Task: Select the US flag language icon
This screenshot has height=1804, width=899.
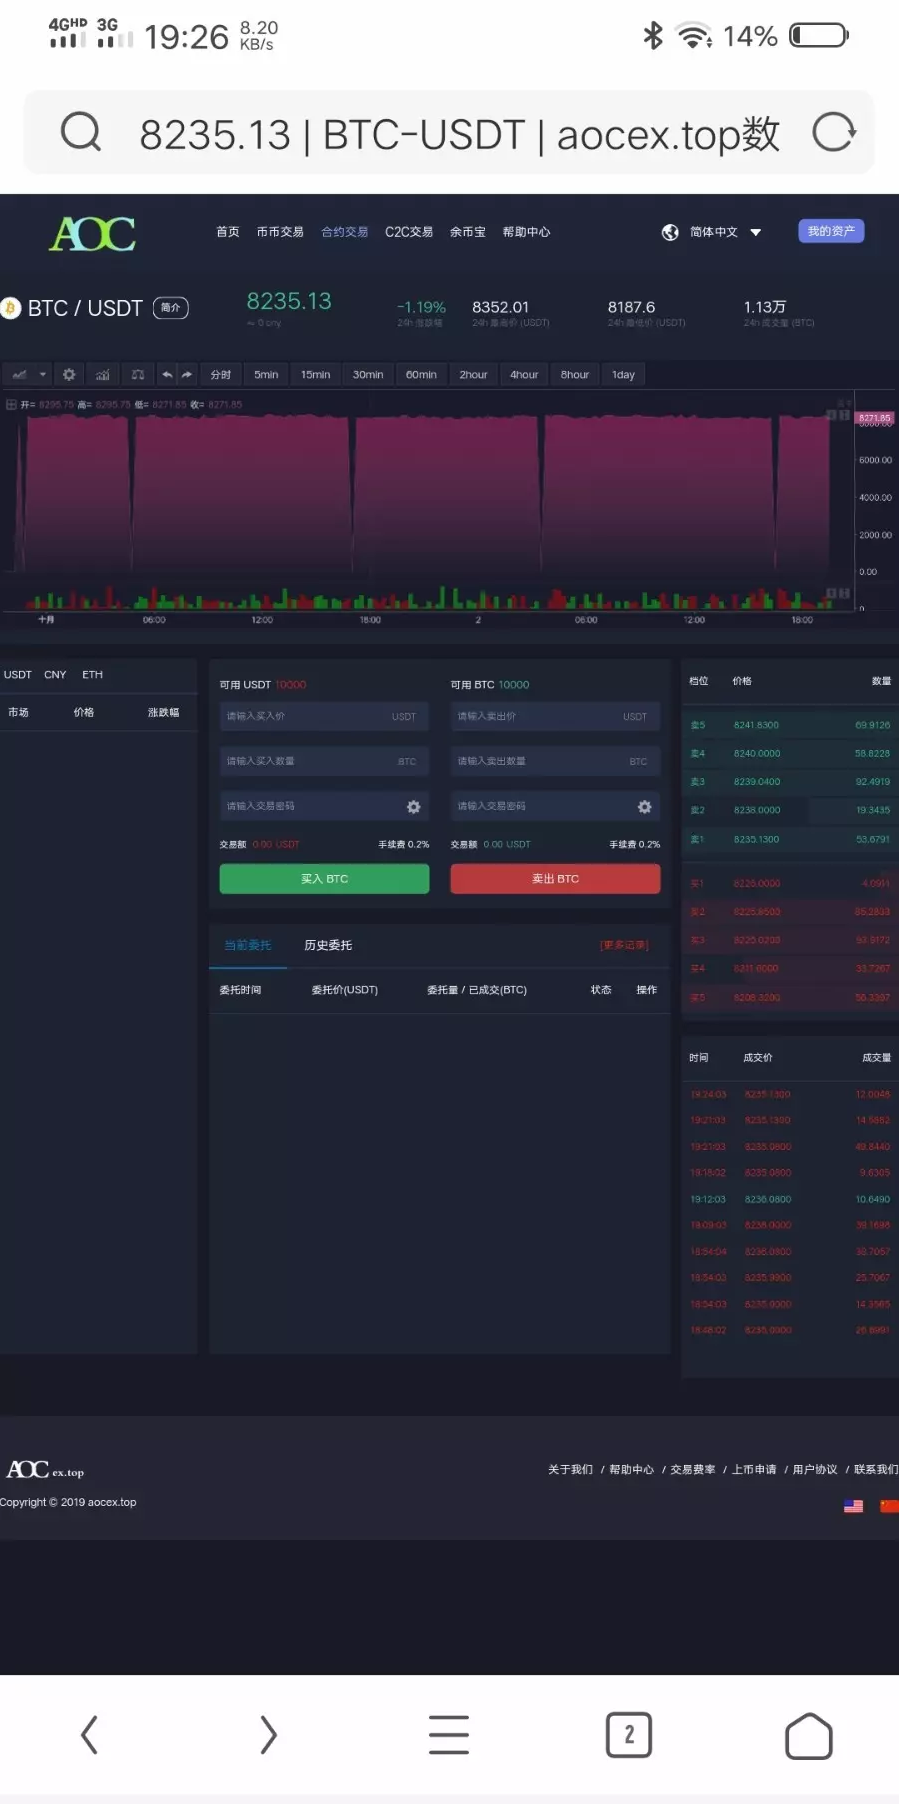Action: click(x=853, y=1506)
